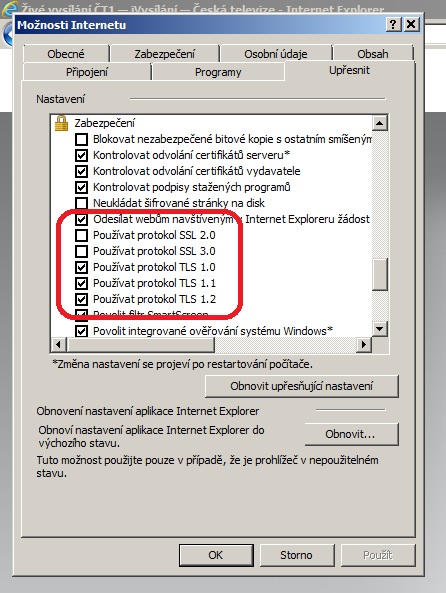Viewport: 446px width, 593px height.
Task: Click the vertical scrollbar thumb in settings
Action: pyautogui.click(x=380, y=274)
